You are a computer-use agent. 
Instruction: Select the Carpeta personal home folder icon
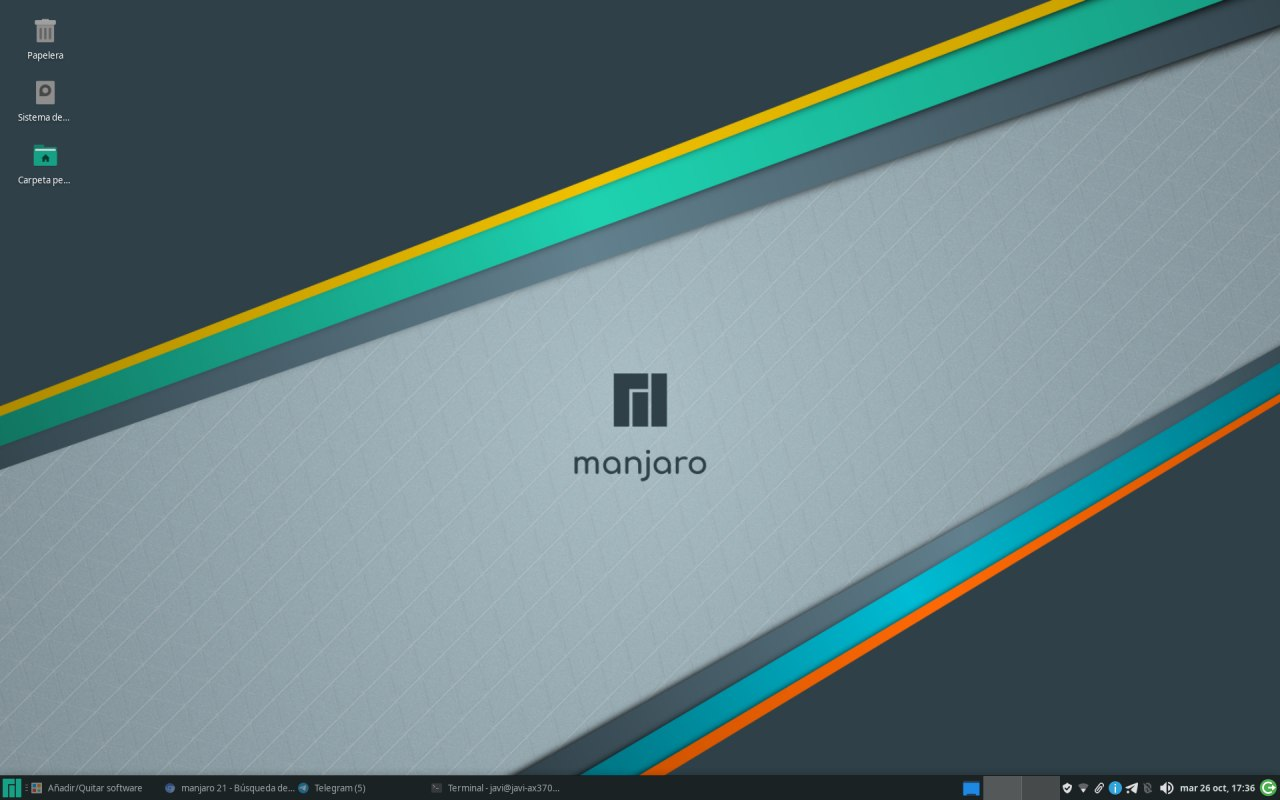click(45, 164)
